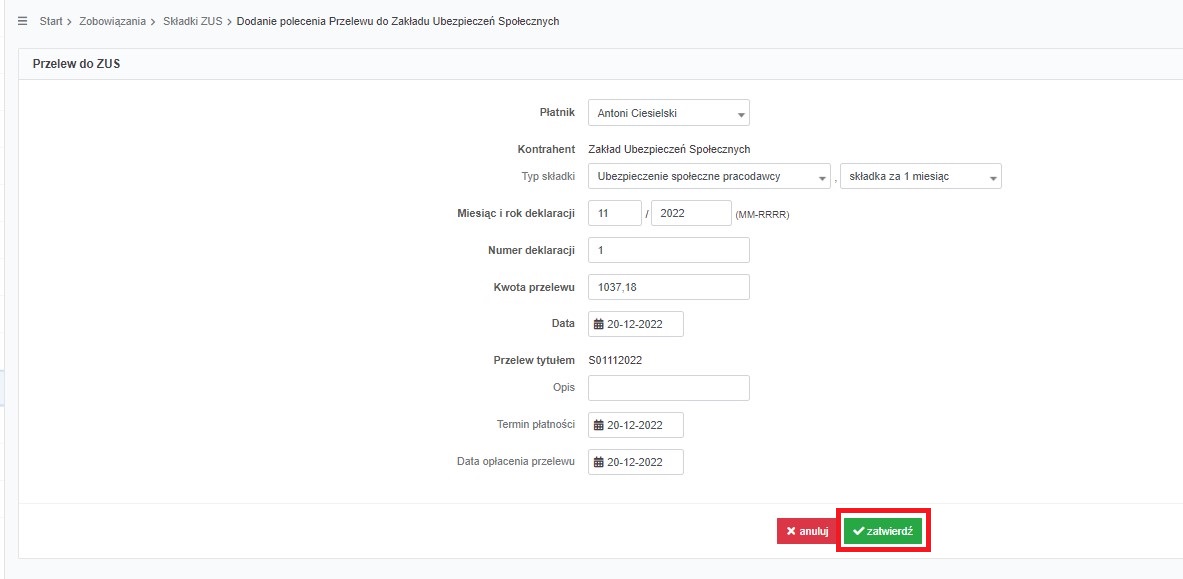Click the empty Opis text field
The width and height of the screenshot is (1183, 579).
pos(669,388)
